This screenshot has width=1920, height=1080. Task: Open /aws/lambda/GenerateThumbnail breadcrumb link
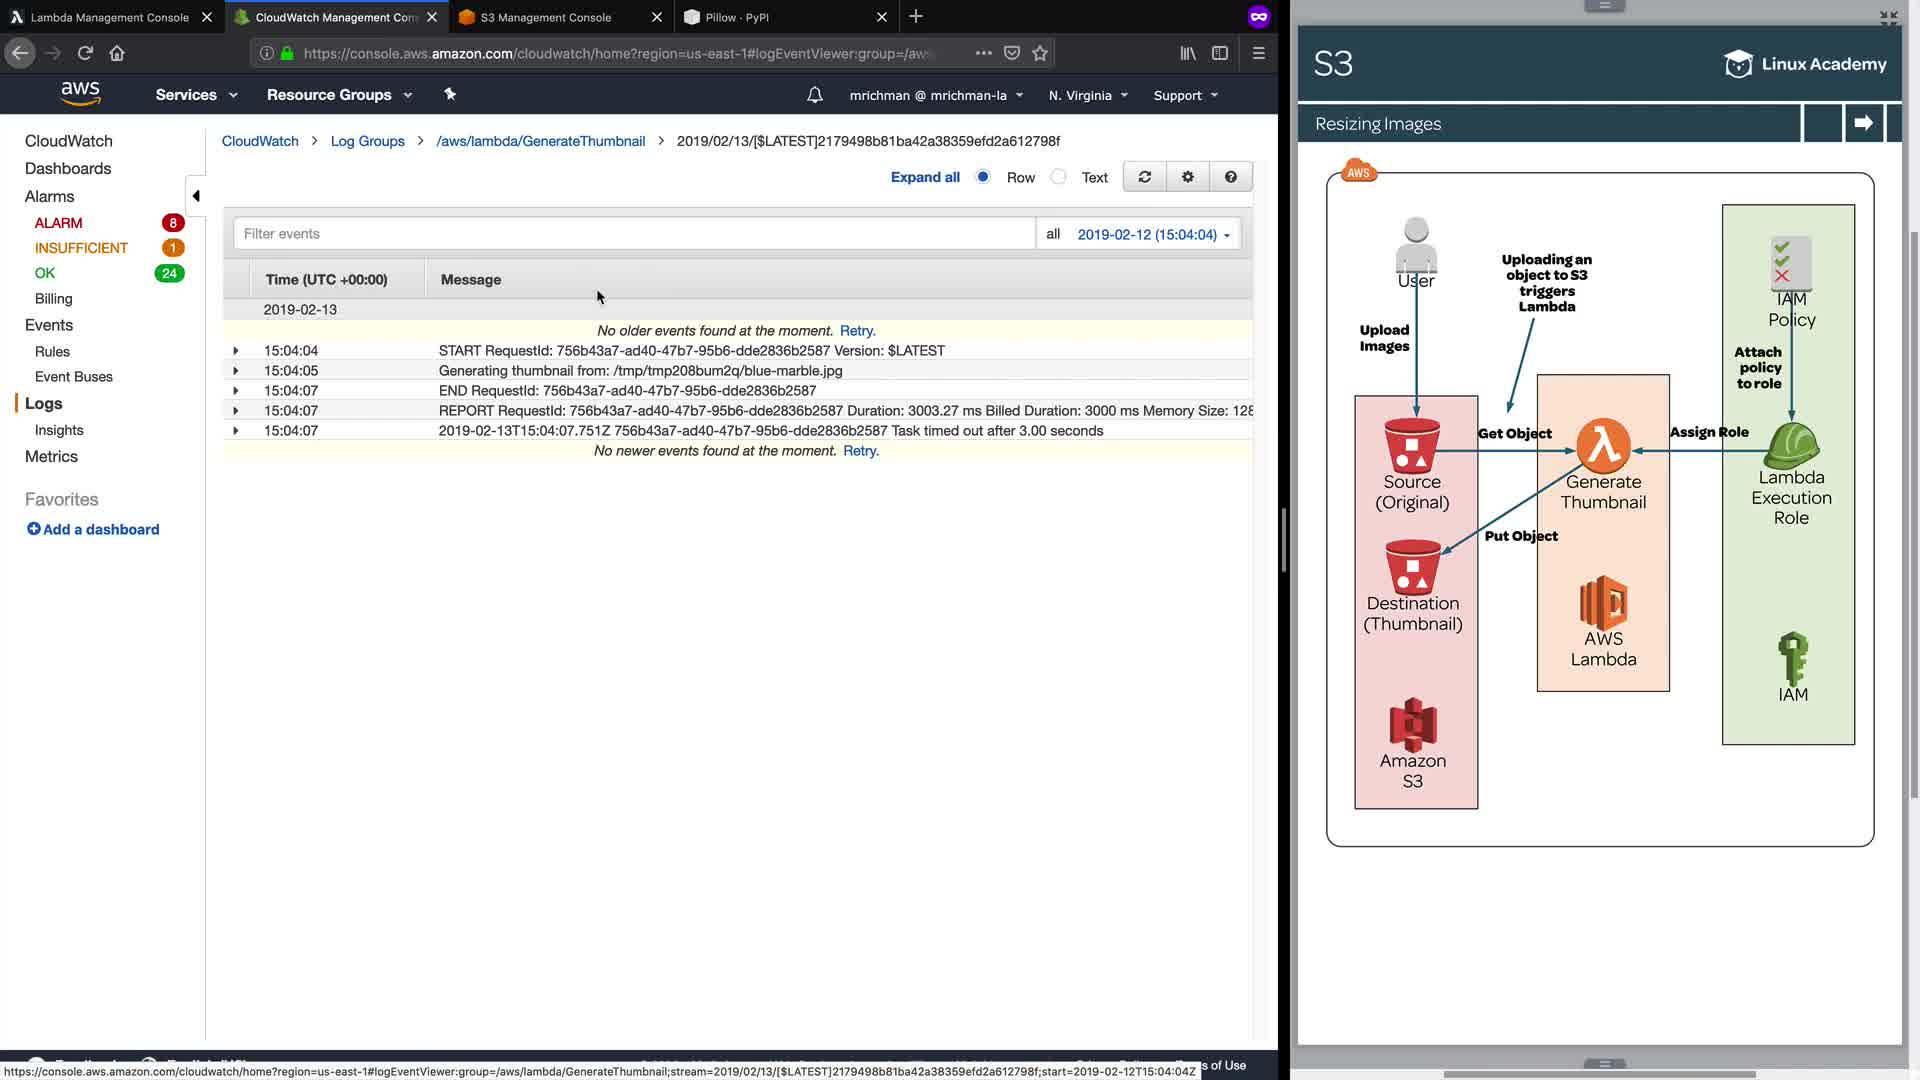pos(540,141)
